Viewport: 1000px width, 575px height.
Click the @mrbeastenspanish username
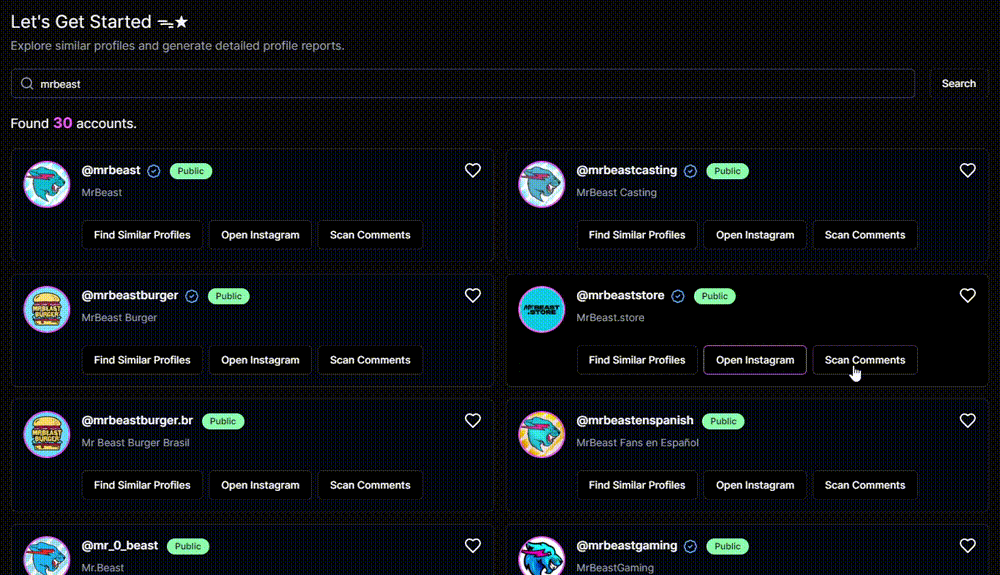[x=635, y=420]
